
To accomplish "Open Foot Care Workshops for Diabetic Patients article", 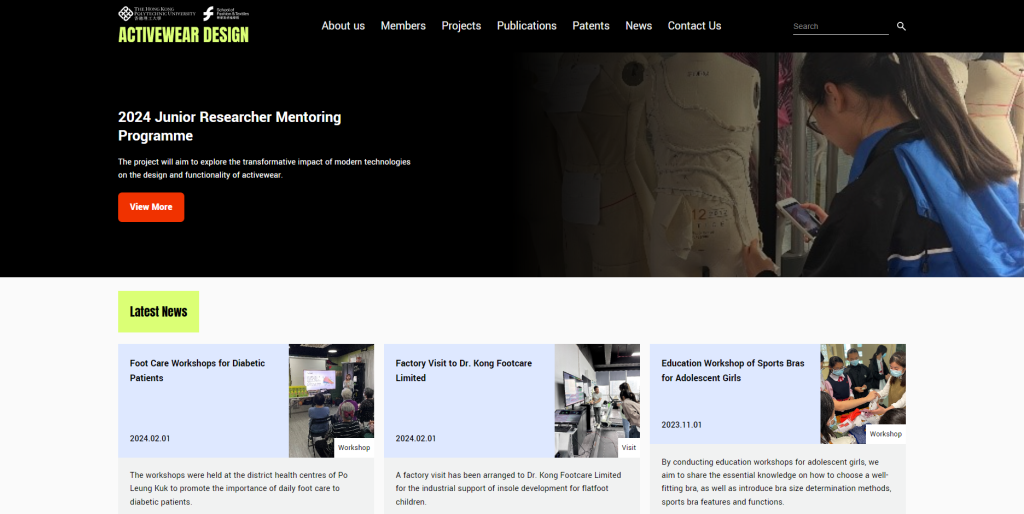I will coord(197,370).
